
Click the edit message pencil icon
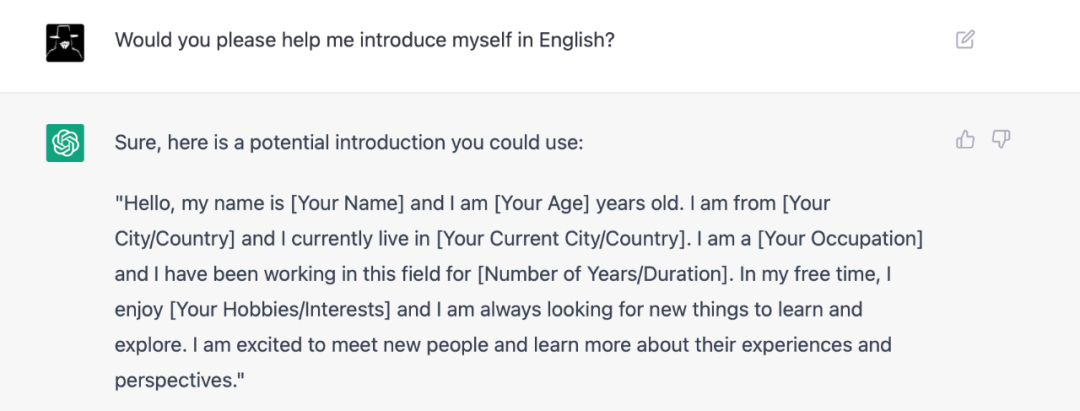tap(965, 40)
